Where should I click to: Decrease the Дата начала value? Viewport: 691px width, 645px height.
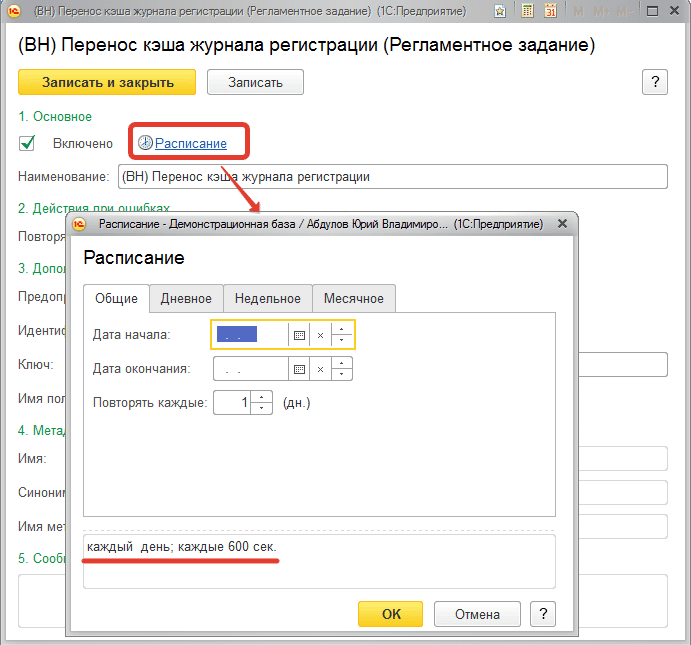tap(342, 341)
